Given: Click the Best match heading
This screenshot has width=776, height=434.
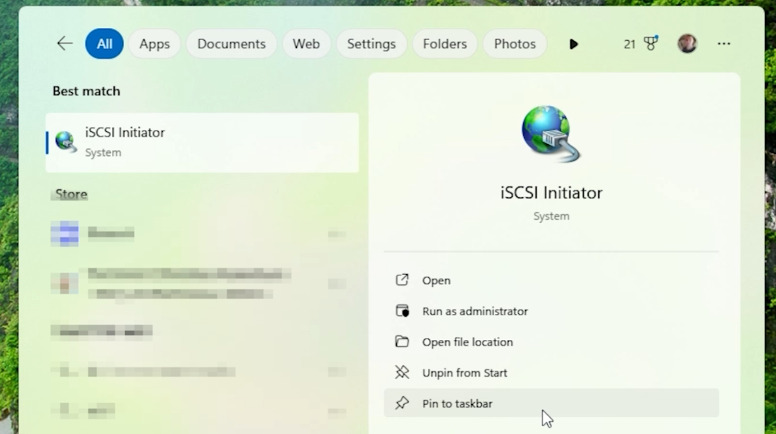Looking at the screenshot, I should (86, 91).
